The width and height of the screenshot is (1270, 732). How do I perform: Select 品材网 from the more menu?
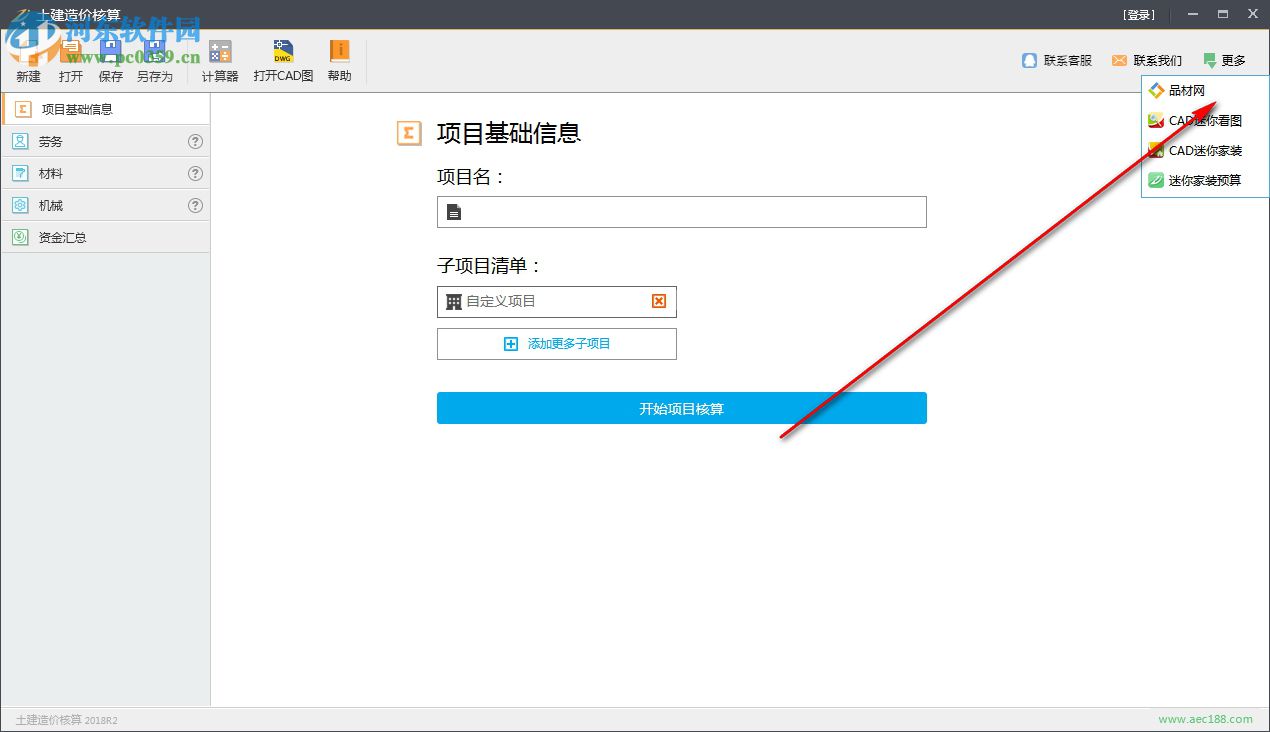[x=1205, y=91]
